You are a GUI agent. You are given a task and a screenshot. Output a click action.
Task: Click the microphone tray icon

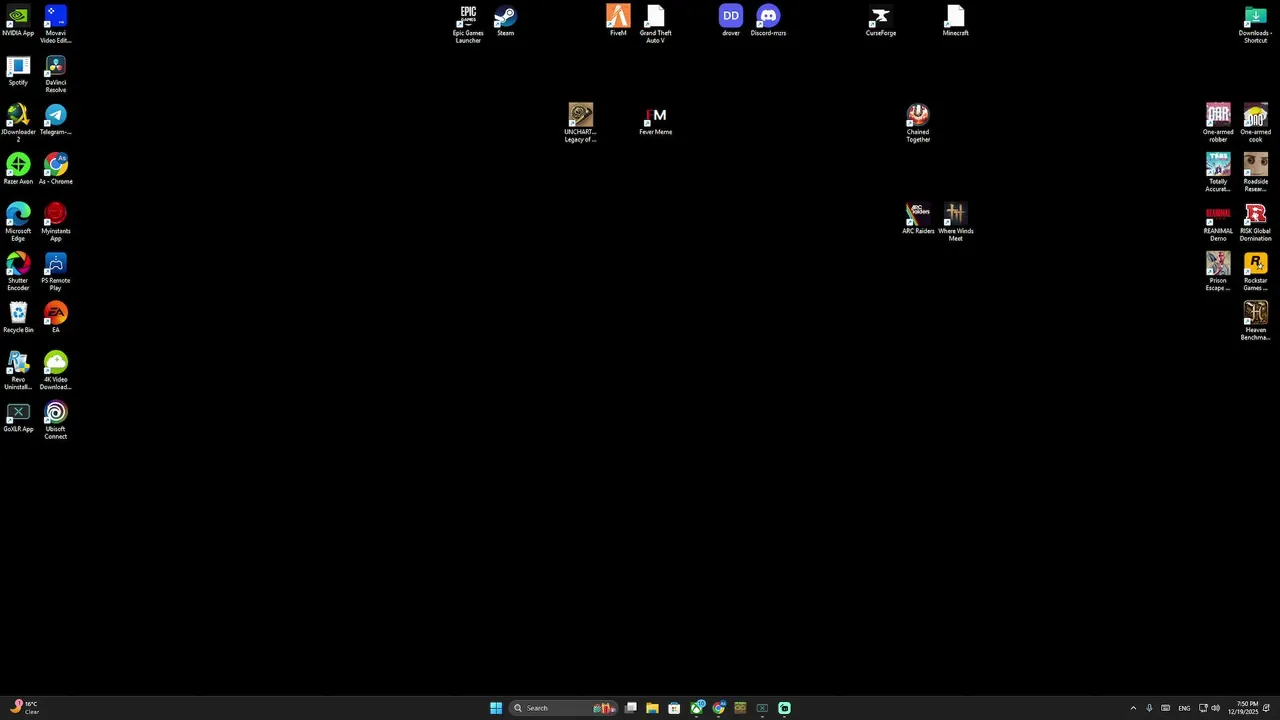(x=1149, y=708)
